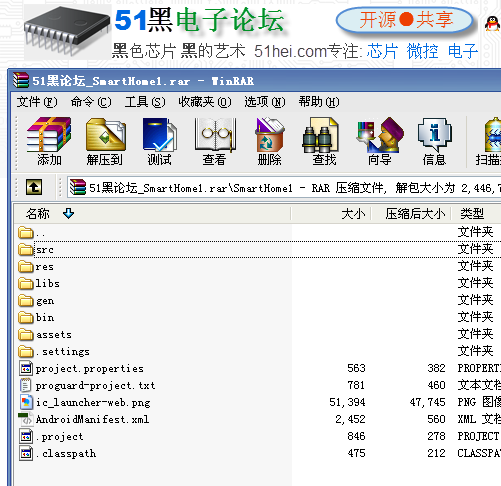The height and width of the screenshot is (486, 501).
Task: Click the Delete (删除) recycle bin icon
Action: [270, 135]
